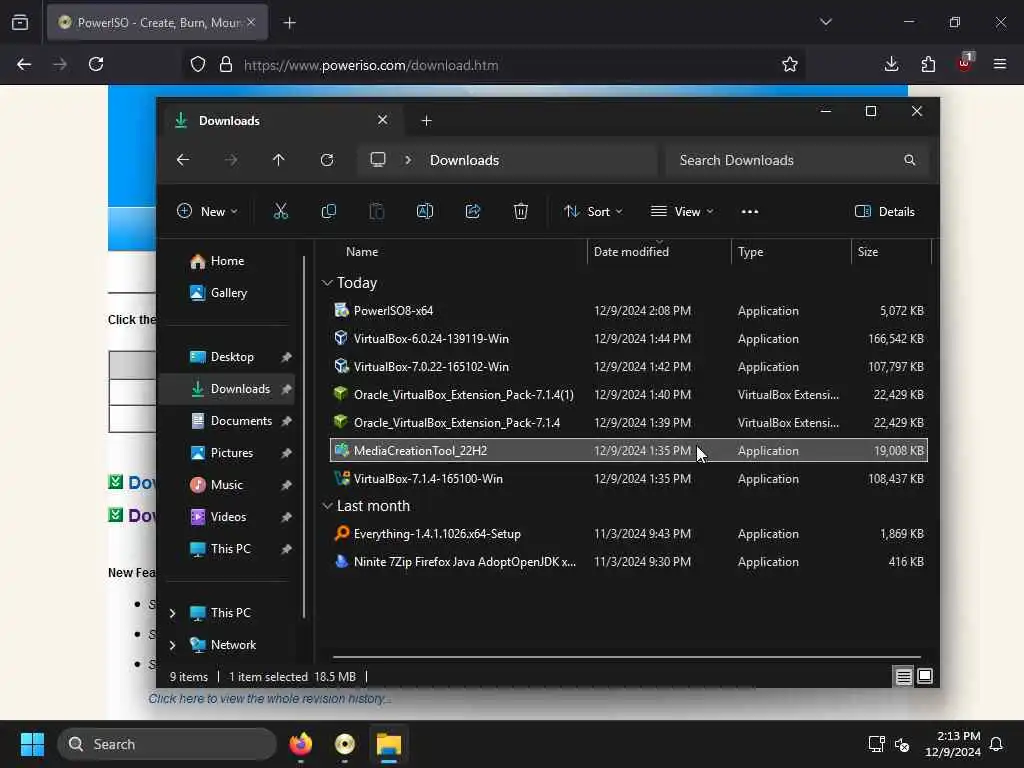Toggle the pin icon next to Music
The height and width of the screenshot is (768, 1024).
286,485
